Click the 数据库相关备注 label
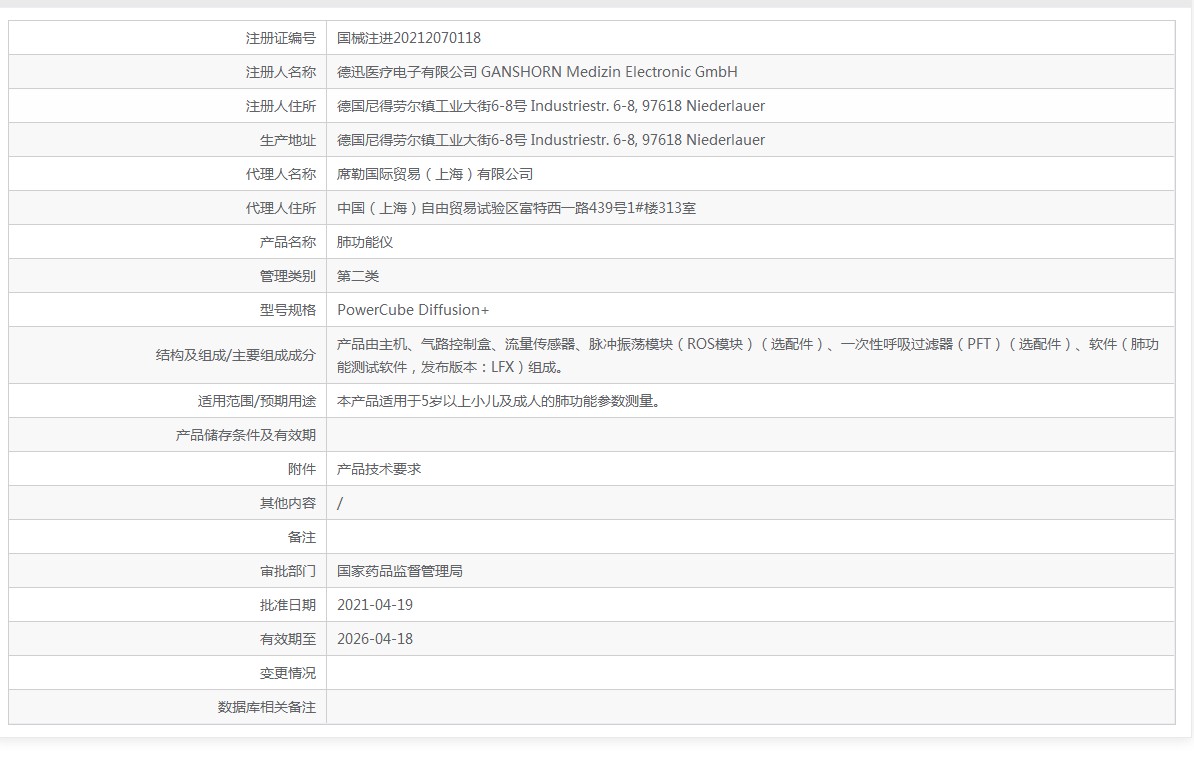Image resolution: width=1194 pixels, height=760 pixels. click(x=267, y=707)
